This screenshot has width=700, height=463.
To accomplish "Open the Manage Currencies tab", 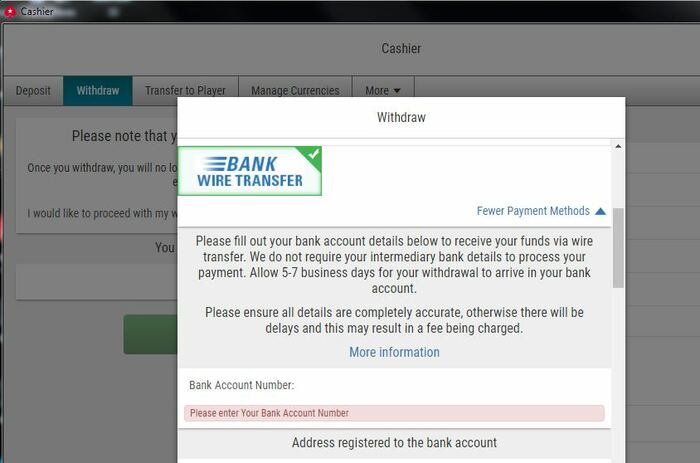I will 296,91.
